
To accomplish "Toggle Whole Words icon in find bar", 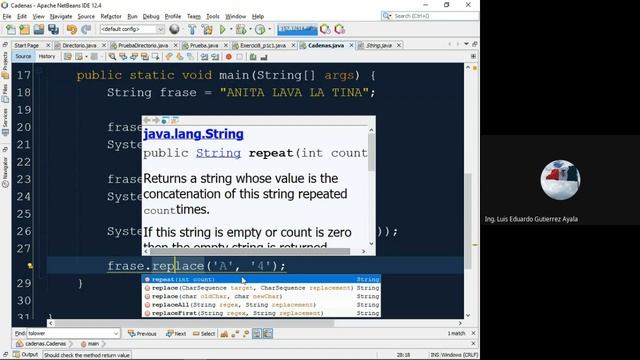I will 235,333.
